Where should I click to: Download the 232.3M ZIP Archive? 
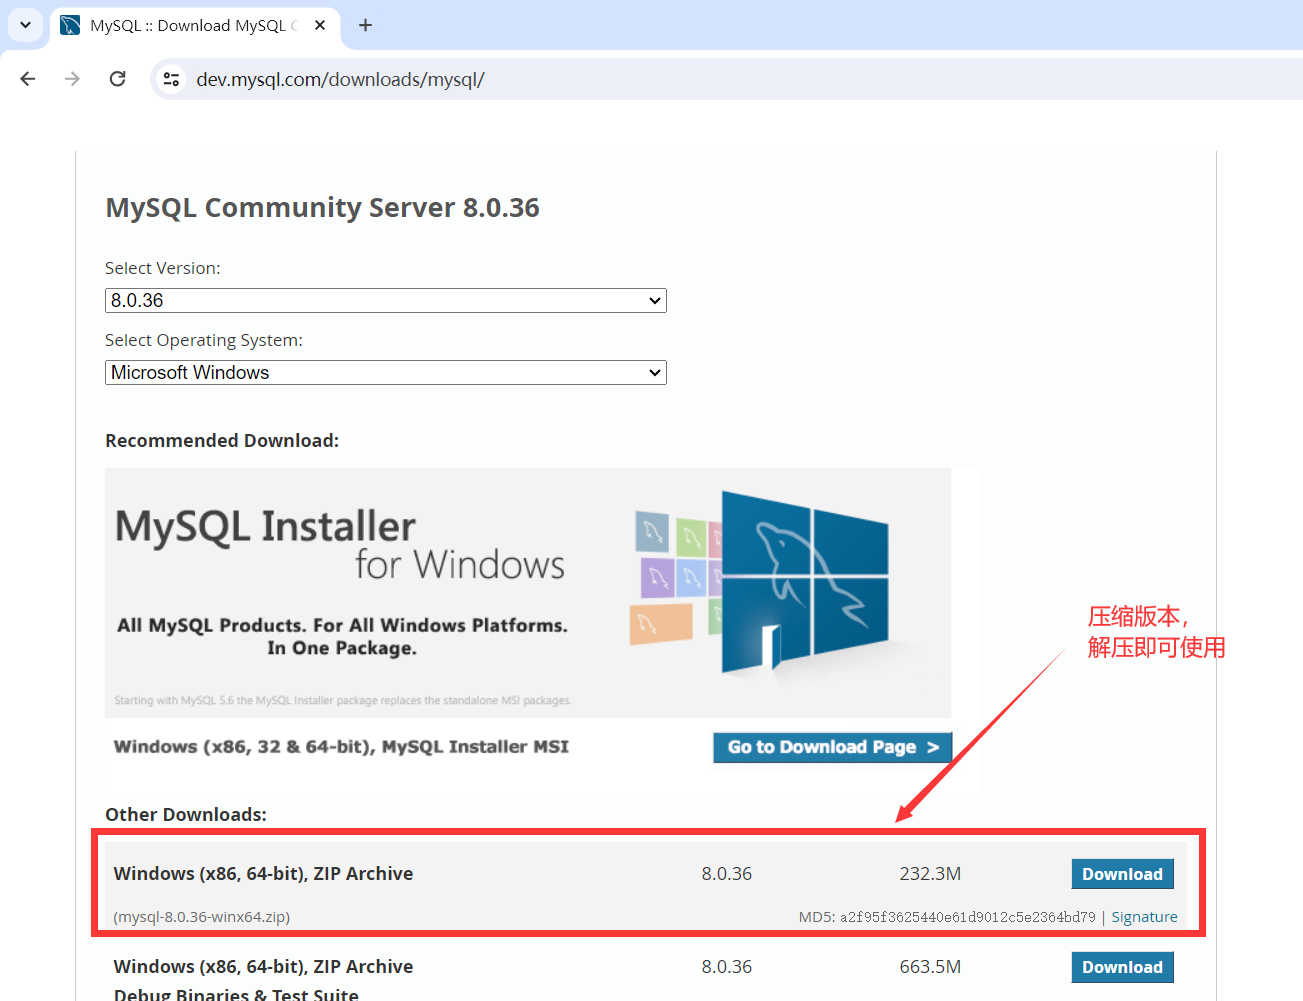click(x=1122, y=874)
